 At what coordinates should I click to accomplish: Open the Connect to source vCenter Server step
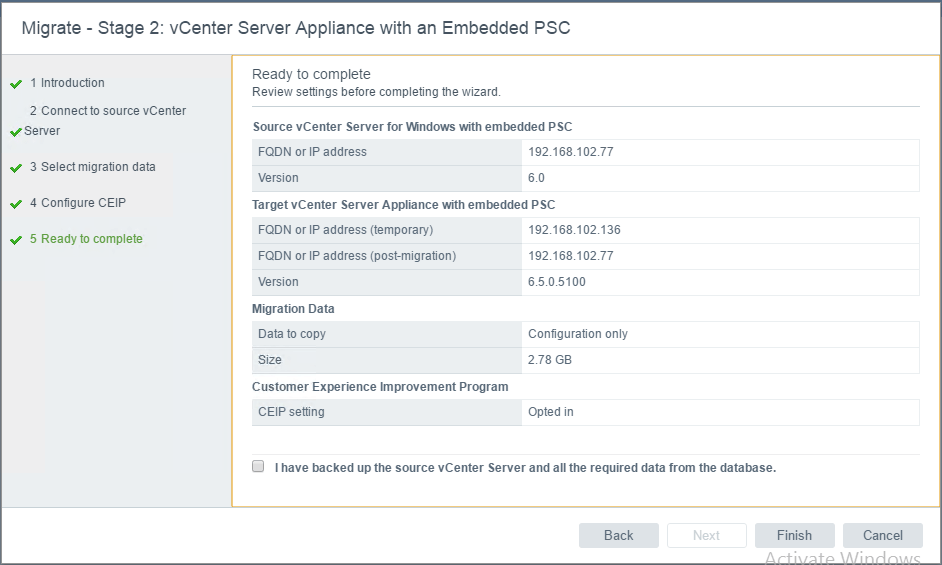click(x=105, y=120)
